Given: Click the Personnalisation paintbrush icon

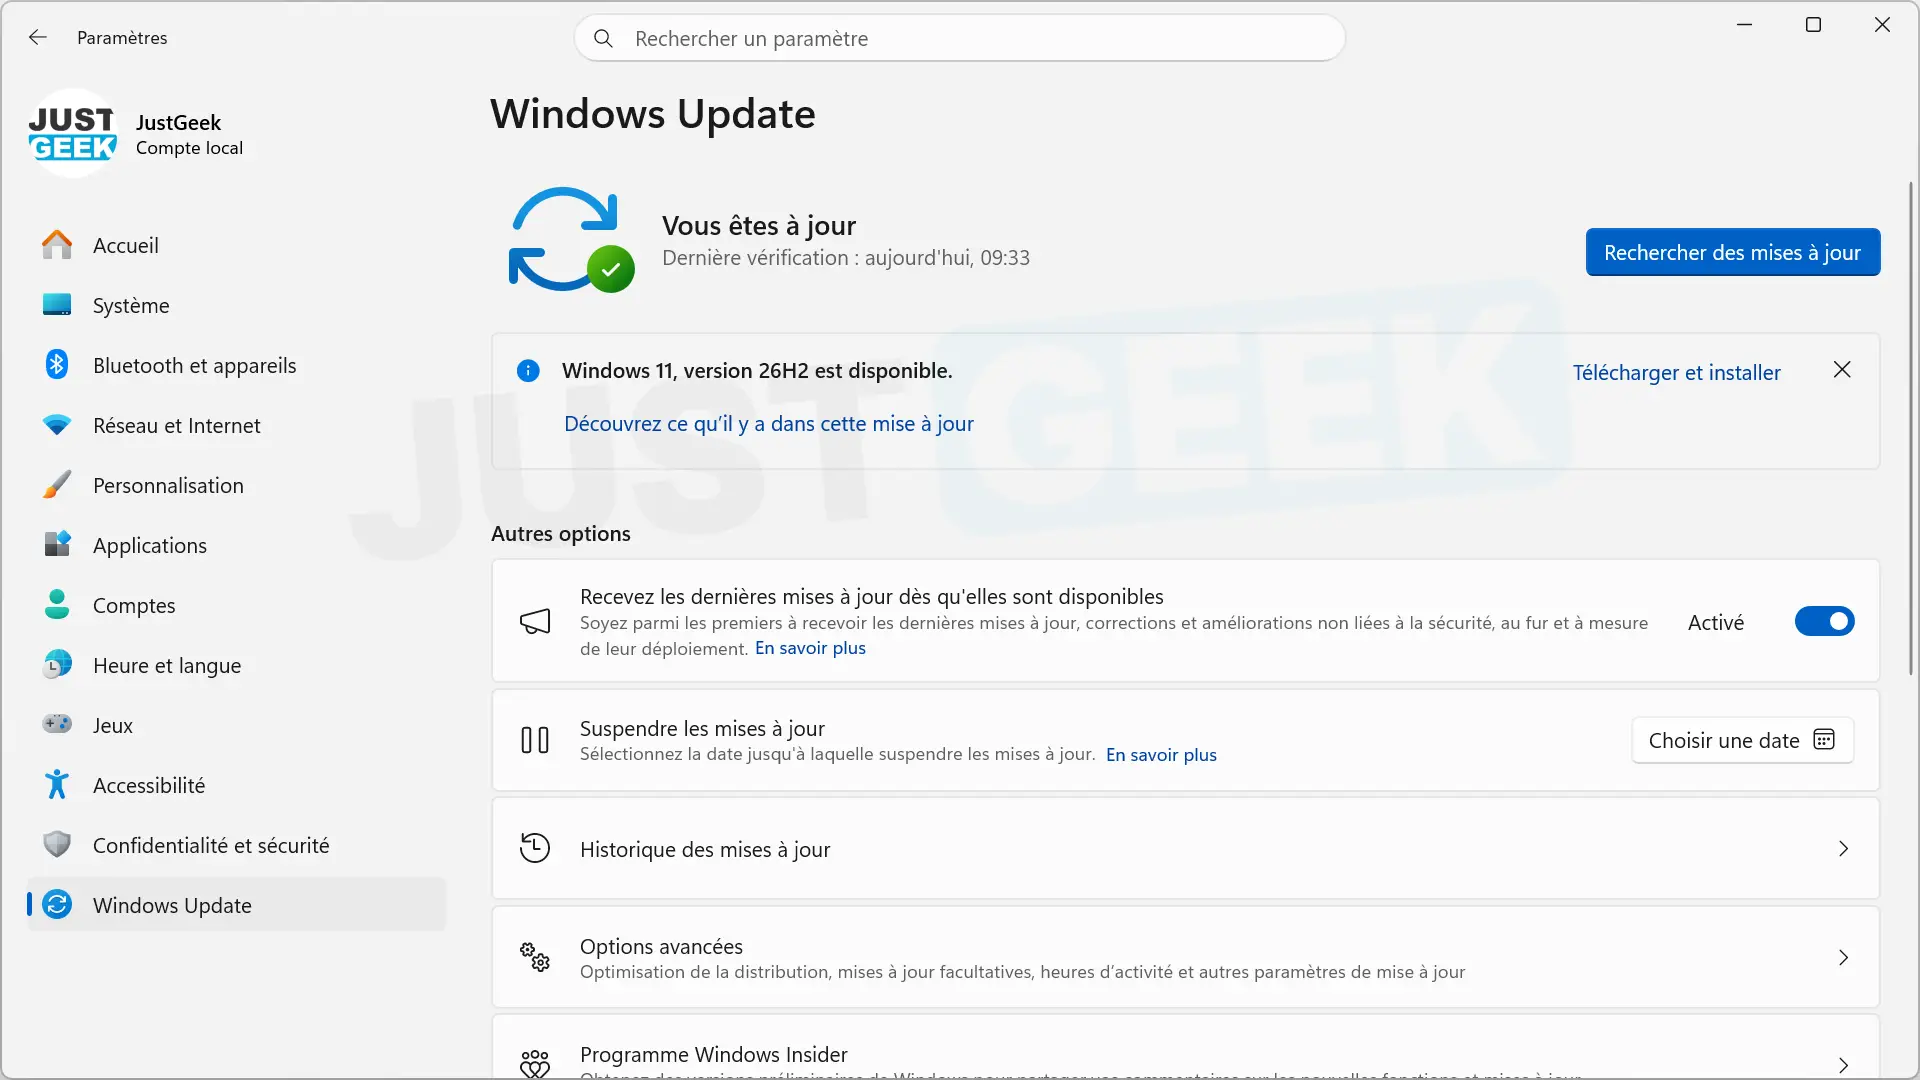Looking at the screenshot, I should (57, 485).
